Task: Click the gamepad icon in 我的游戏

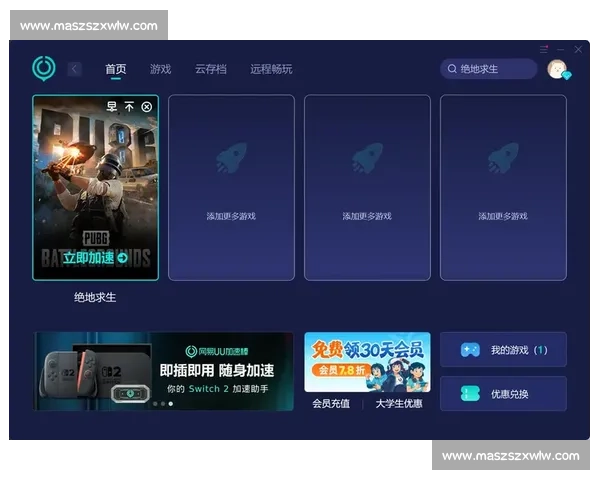Action: 470,350
